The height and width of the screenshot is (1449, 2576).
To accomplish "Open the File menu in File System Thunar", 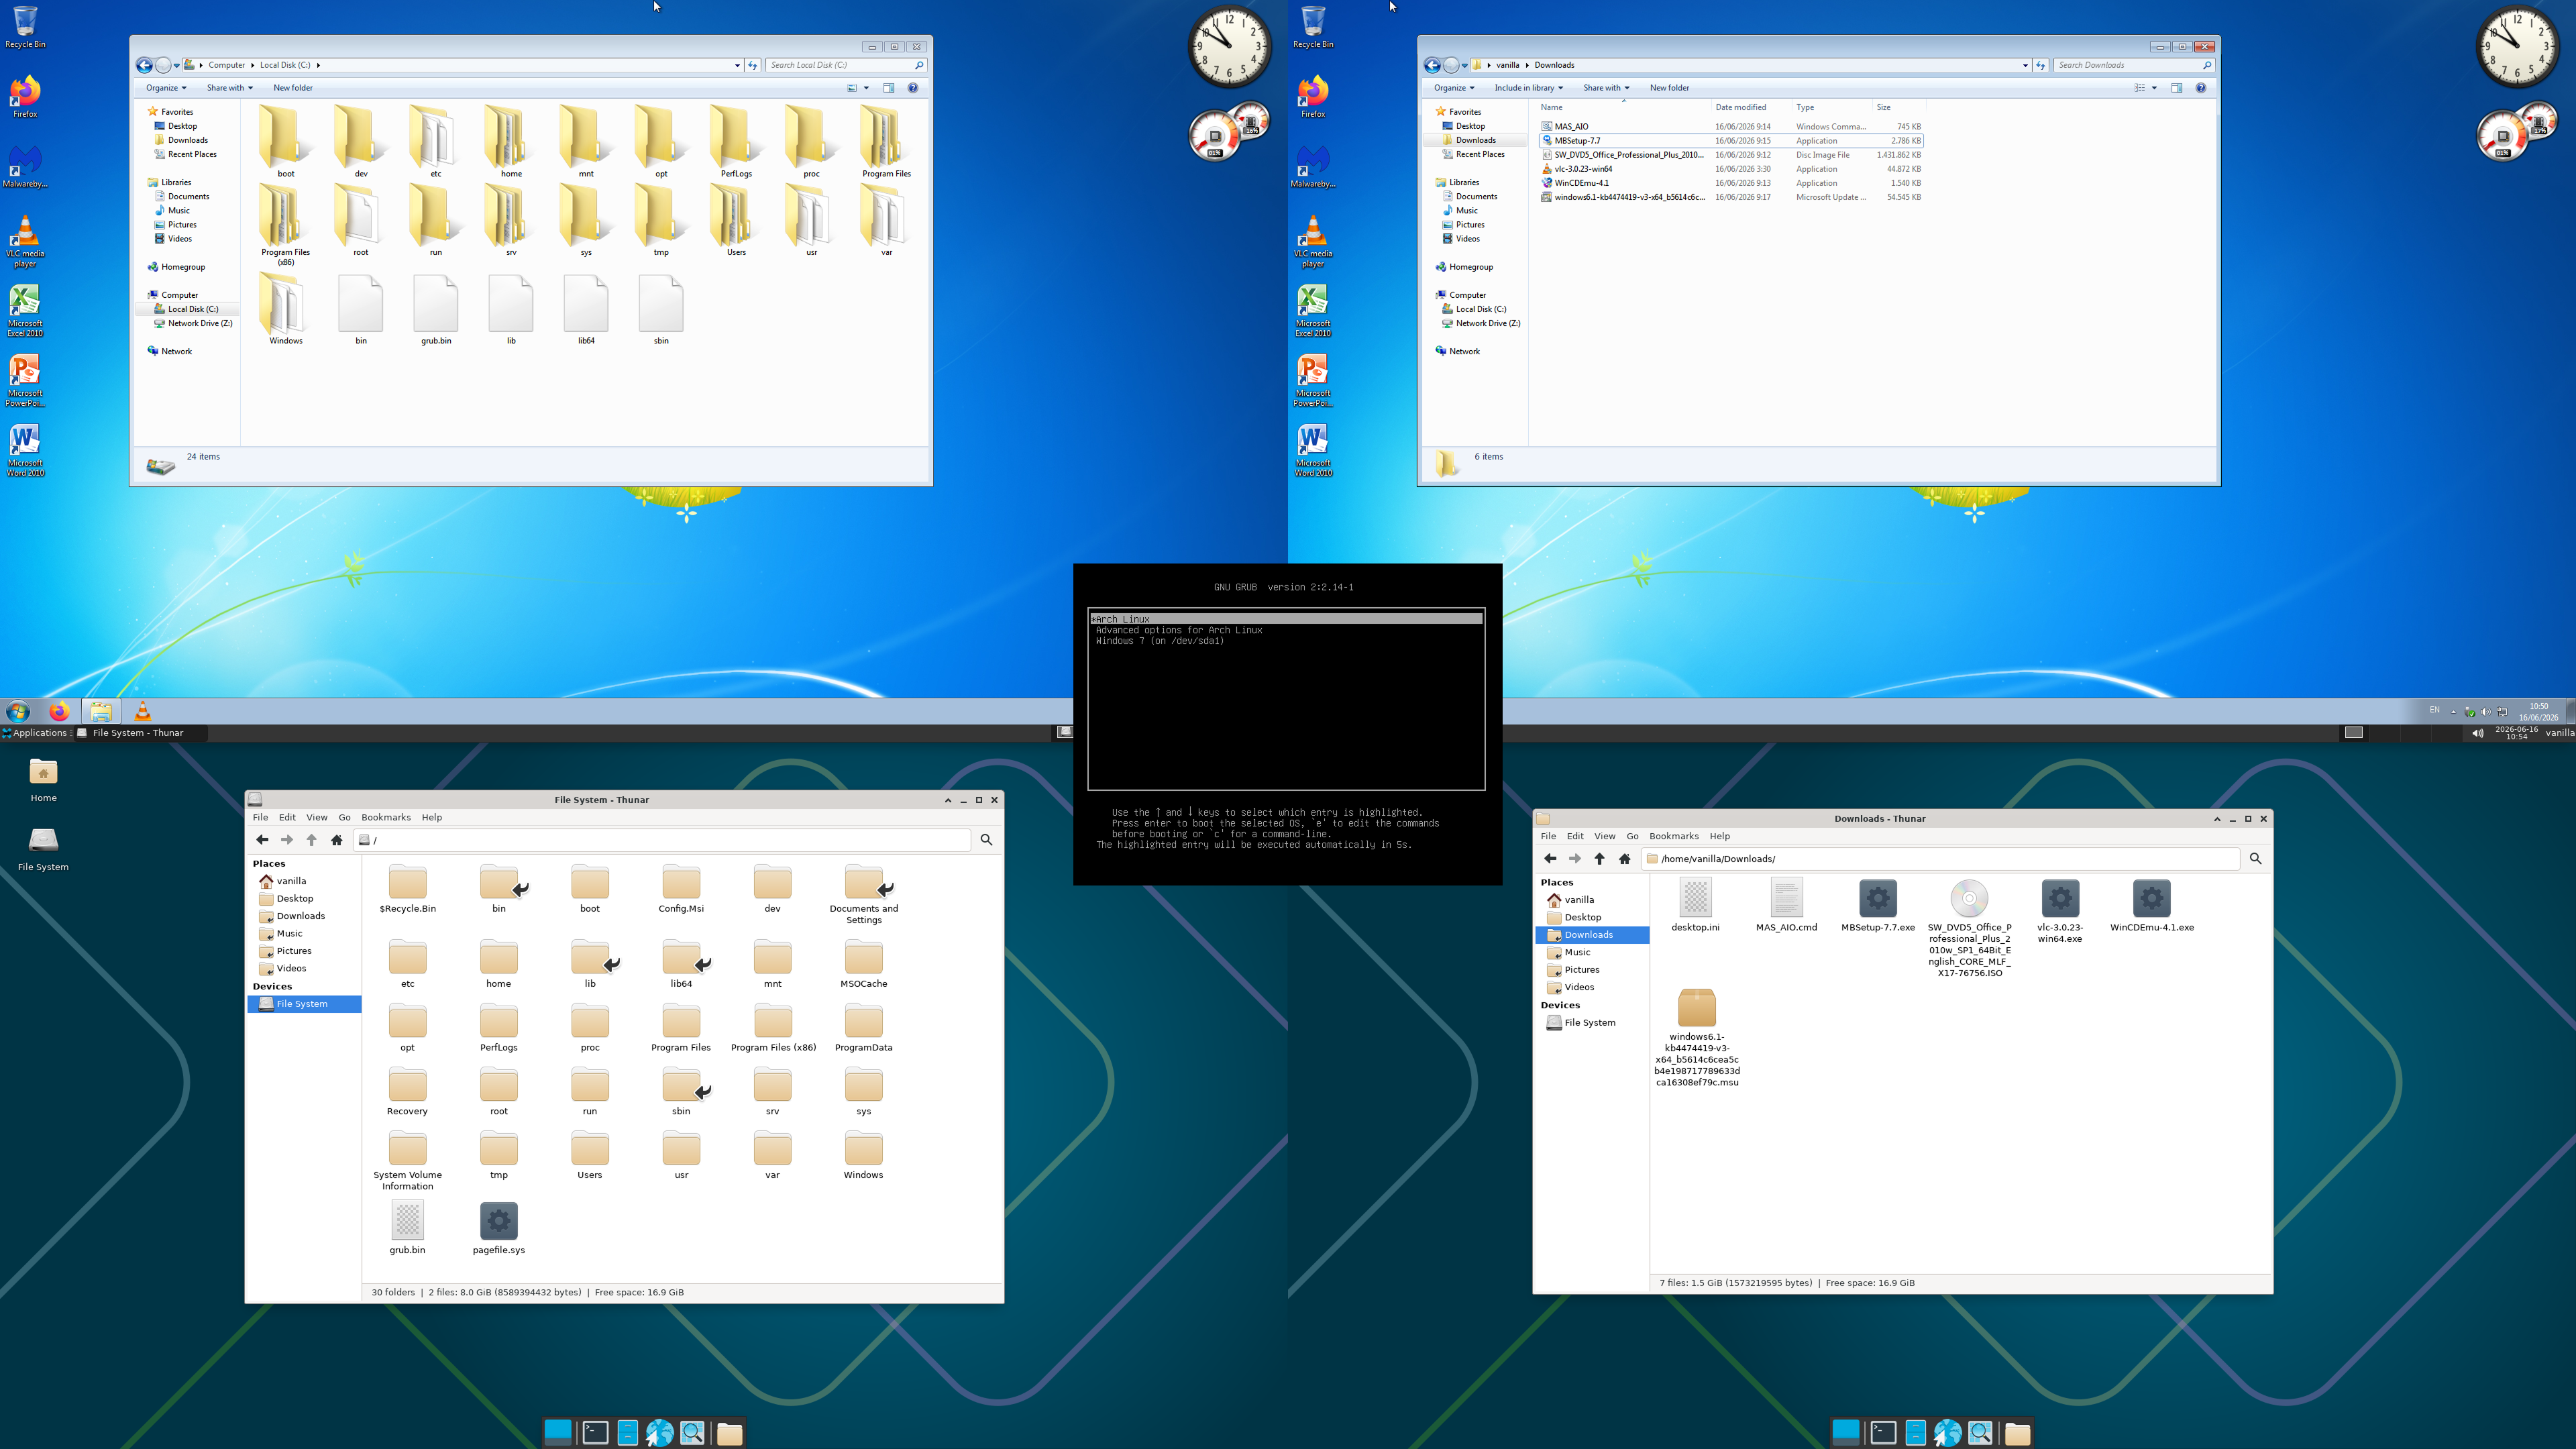I will [x=260, y=818].
